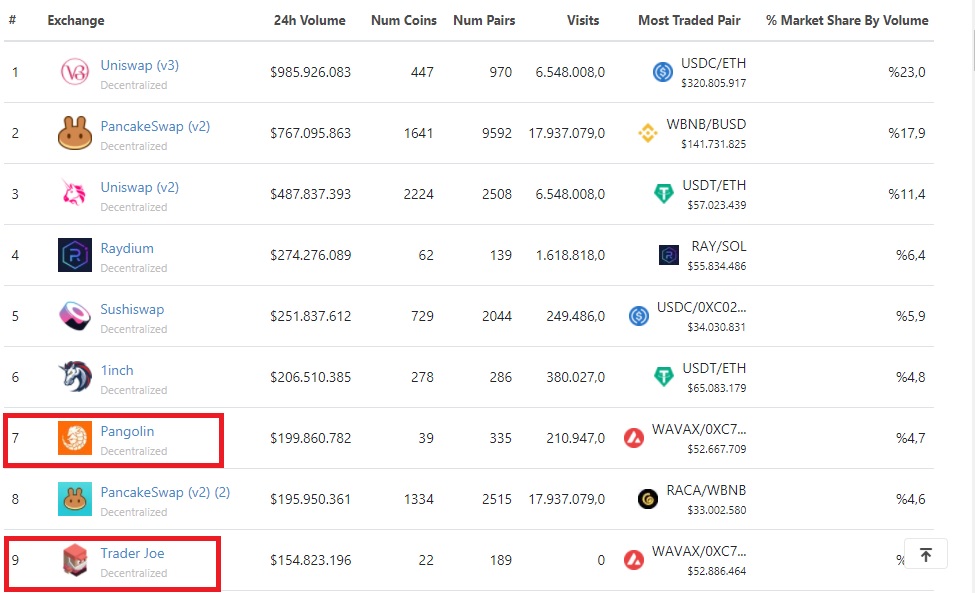Click the %11,4 market share value
The height and width of the screenshot is (593, 975).
pos(907,194)
